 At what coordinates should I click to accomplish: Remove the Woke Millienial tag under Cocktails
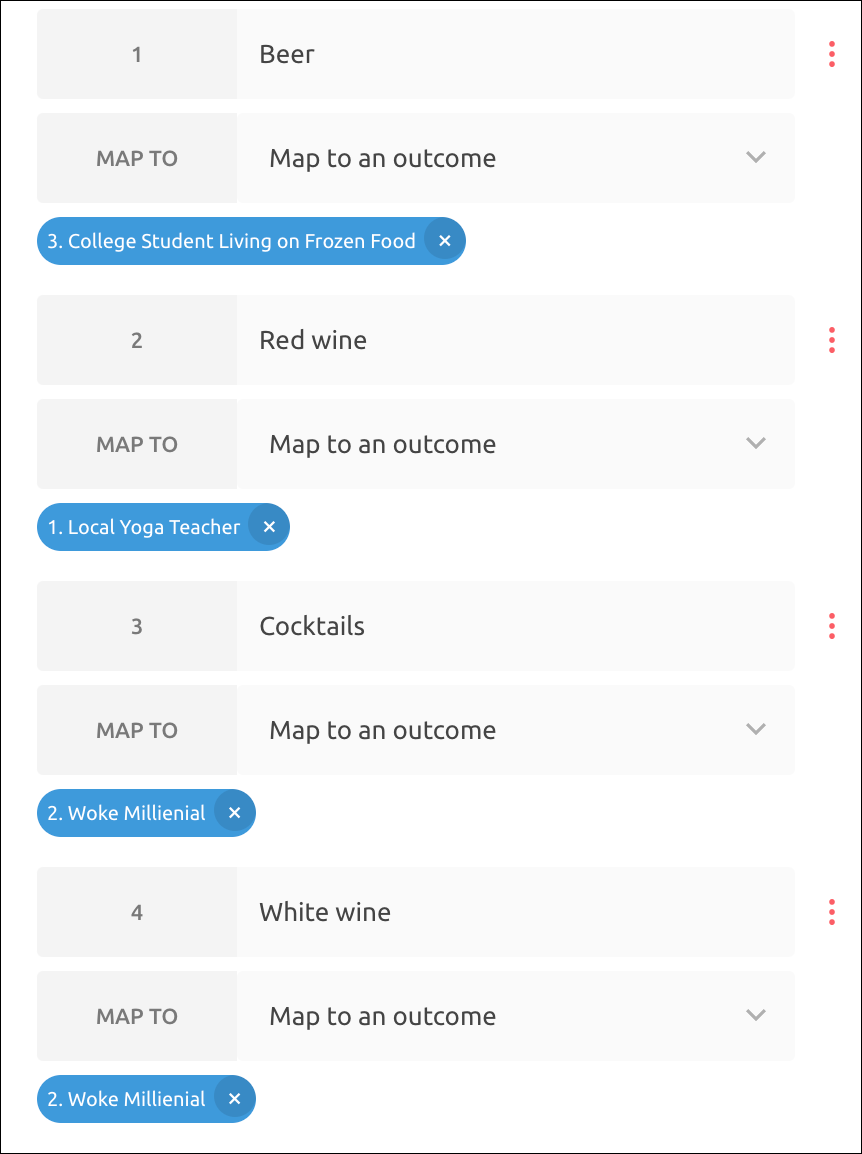pyautogui.click(x=233, y=812)
